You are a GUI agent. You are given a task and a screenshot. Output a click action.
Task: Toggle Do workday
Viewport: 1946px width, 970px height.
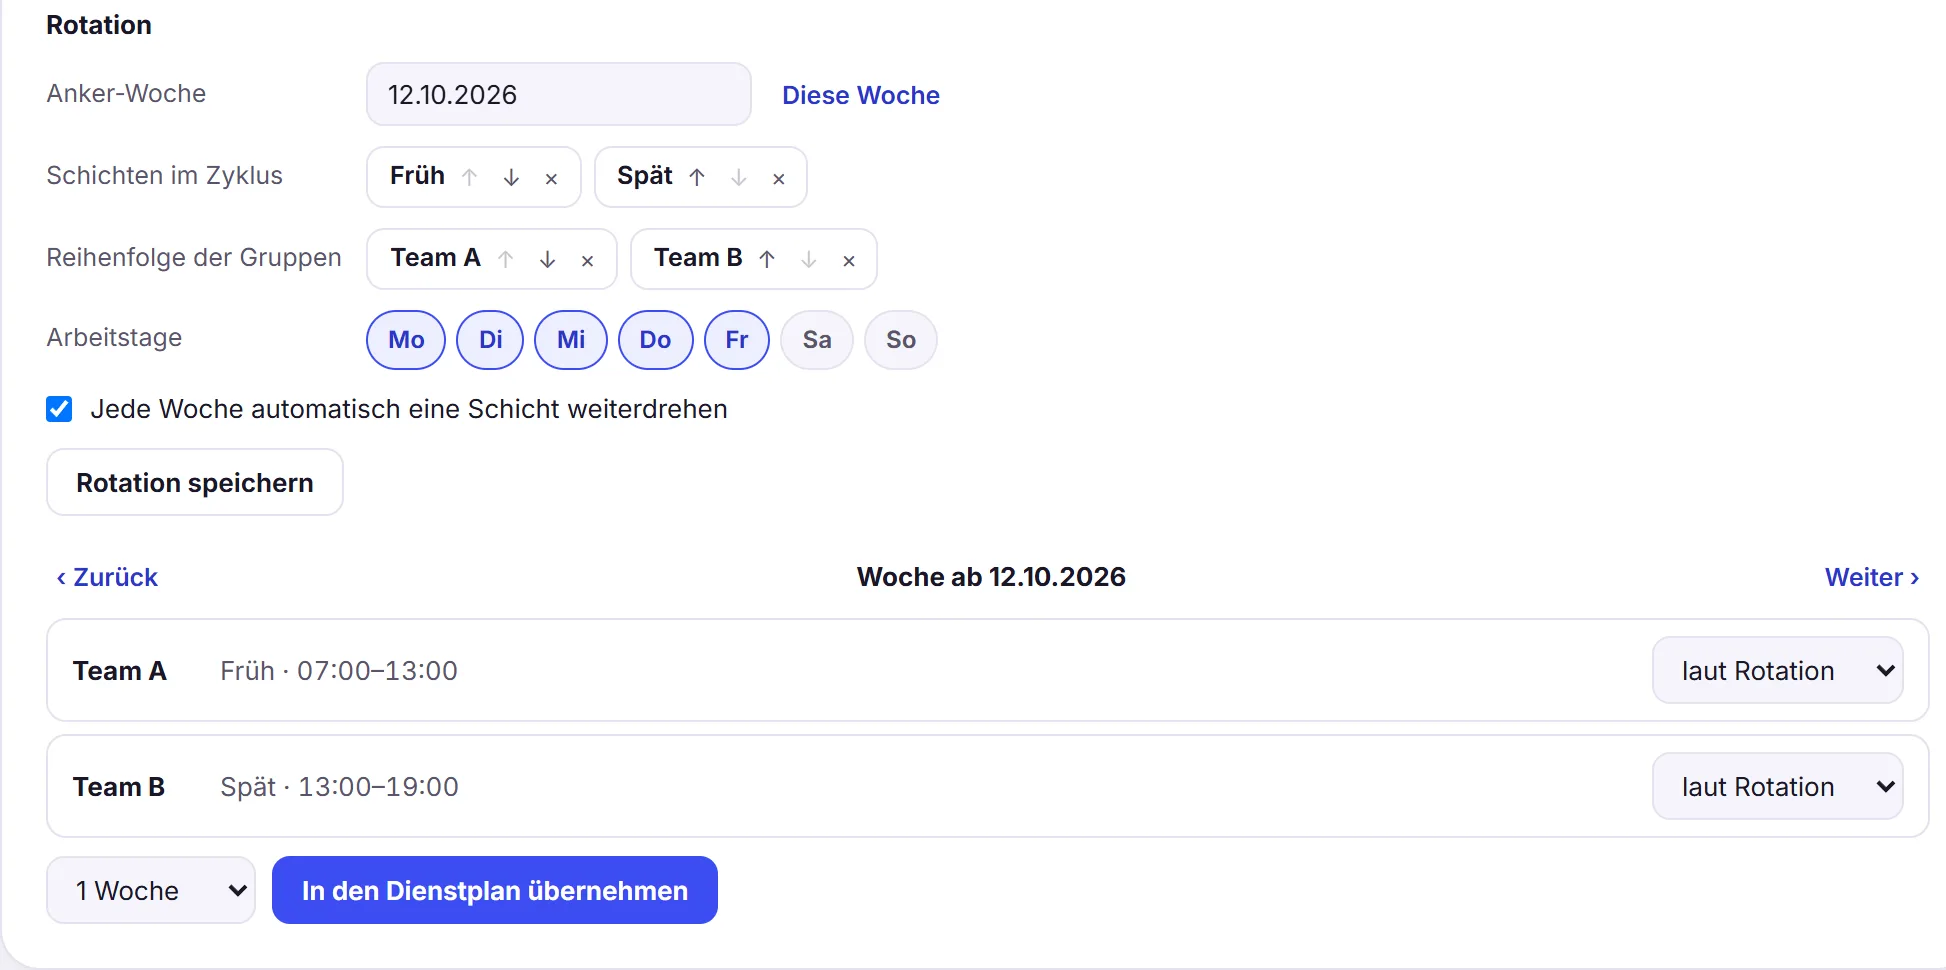click(656, 340)
